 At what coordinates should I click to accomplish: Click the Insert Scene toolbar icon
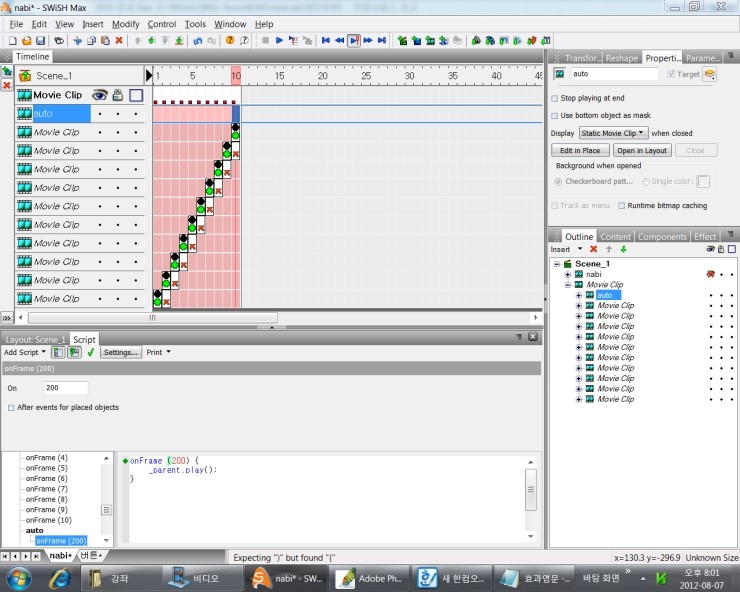pyautogui.click(x=402, y=41)
